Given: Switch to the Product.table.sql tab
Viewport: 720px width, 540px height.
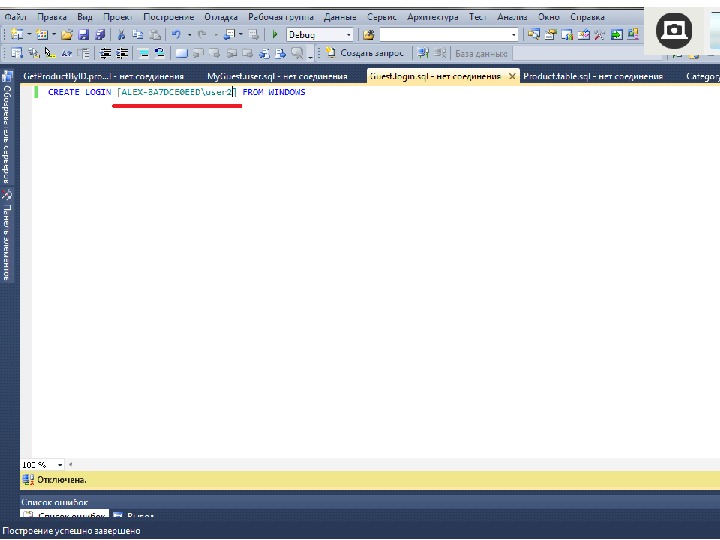Looking at the screenshot, I should click(x=593, y=76).
